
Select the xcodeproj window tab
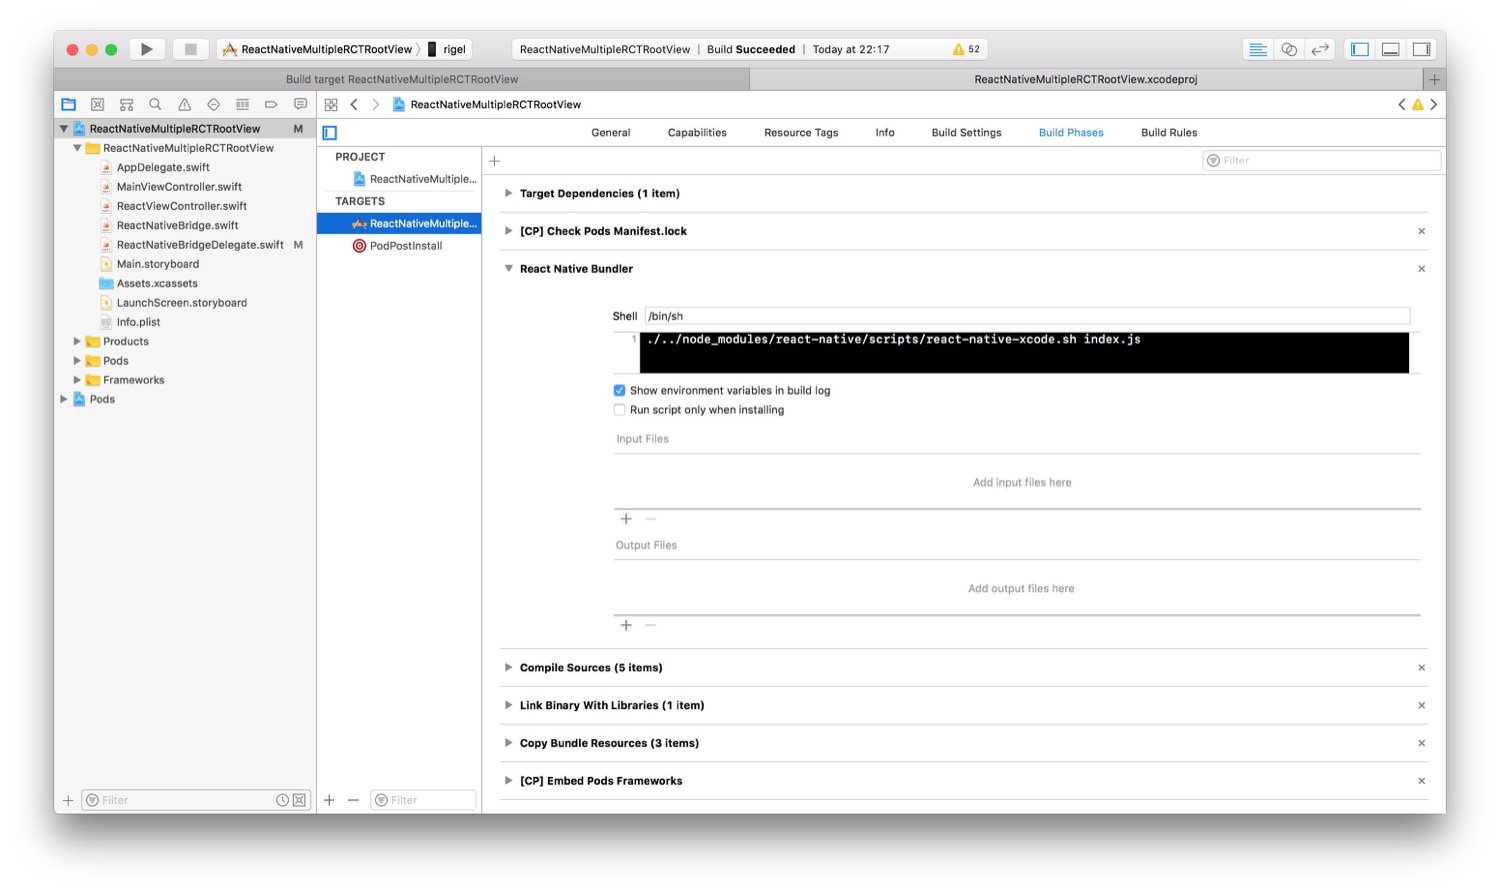[1086, 79]
